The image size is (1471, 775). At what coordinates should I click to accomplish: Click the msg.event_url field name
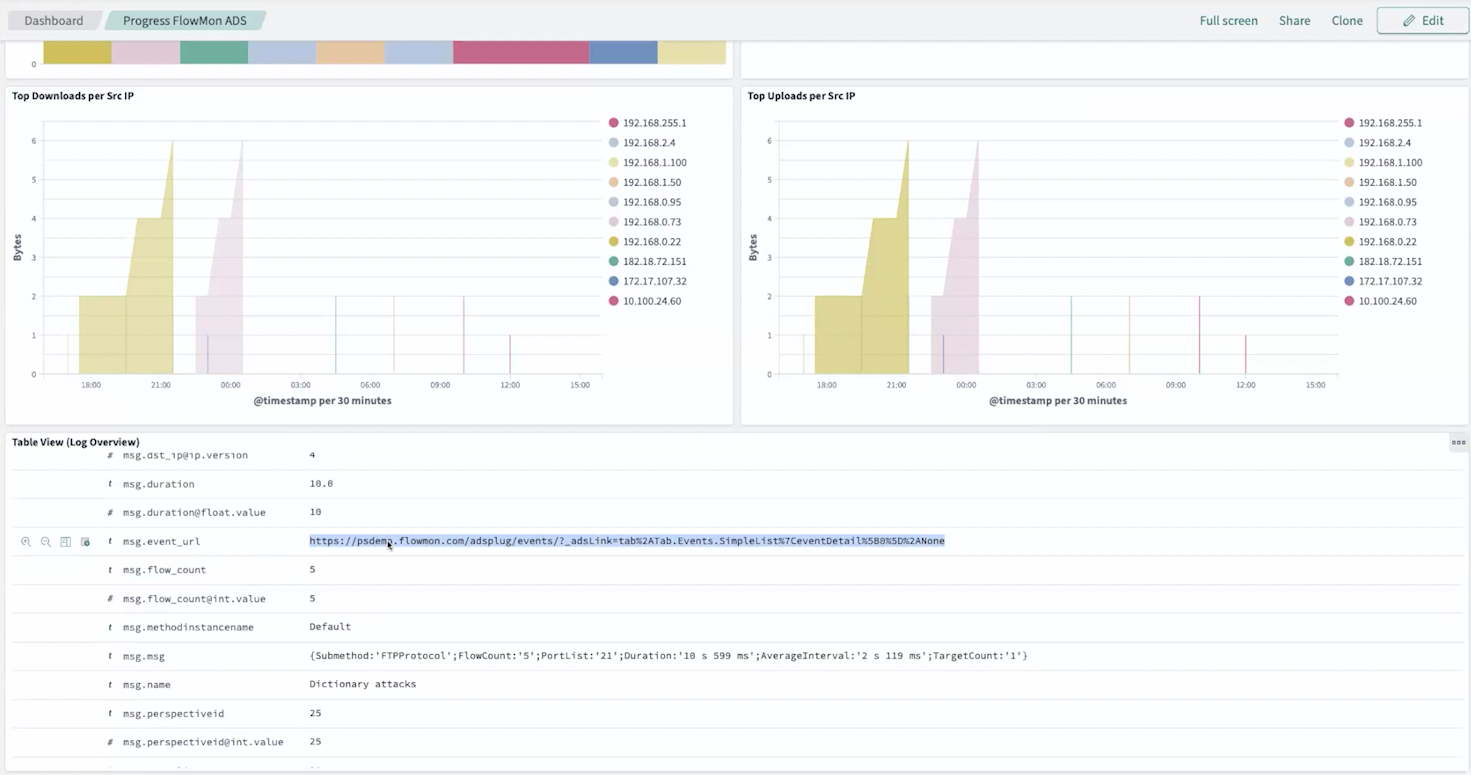pyautogui.click(x=162, y=542)
